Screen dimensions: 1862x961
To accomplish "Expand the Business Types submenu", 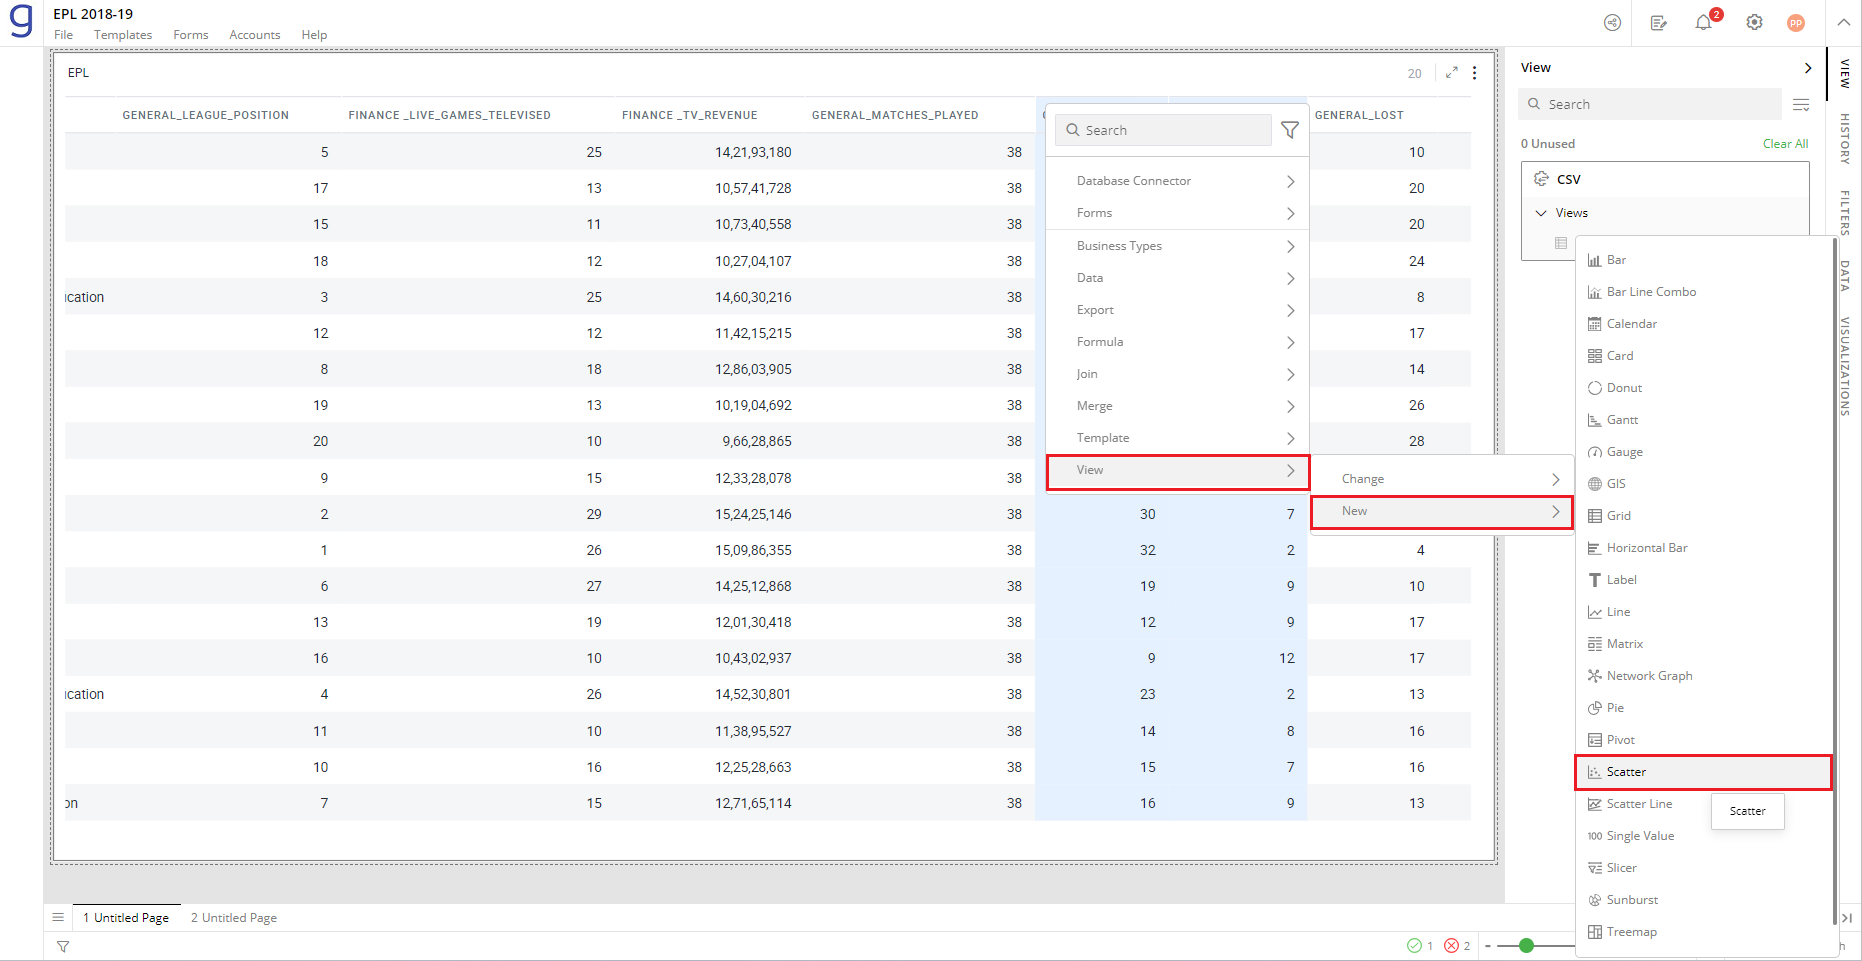I will tap(1177, 246).
